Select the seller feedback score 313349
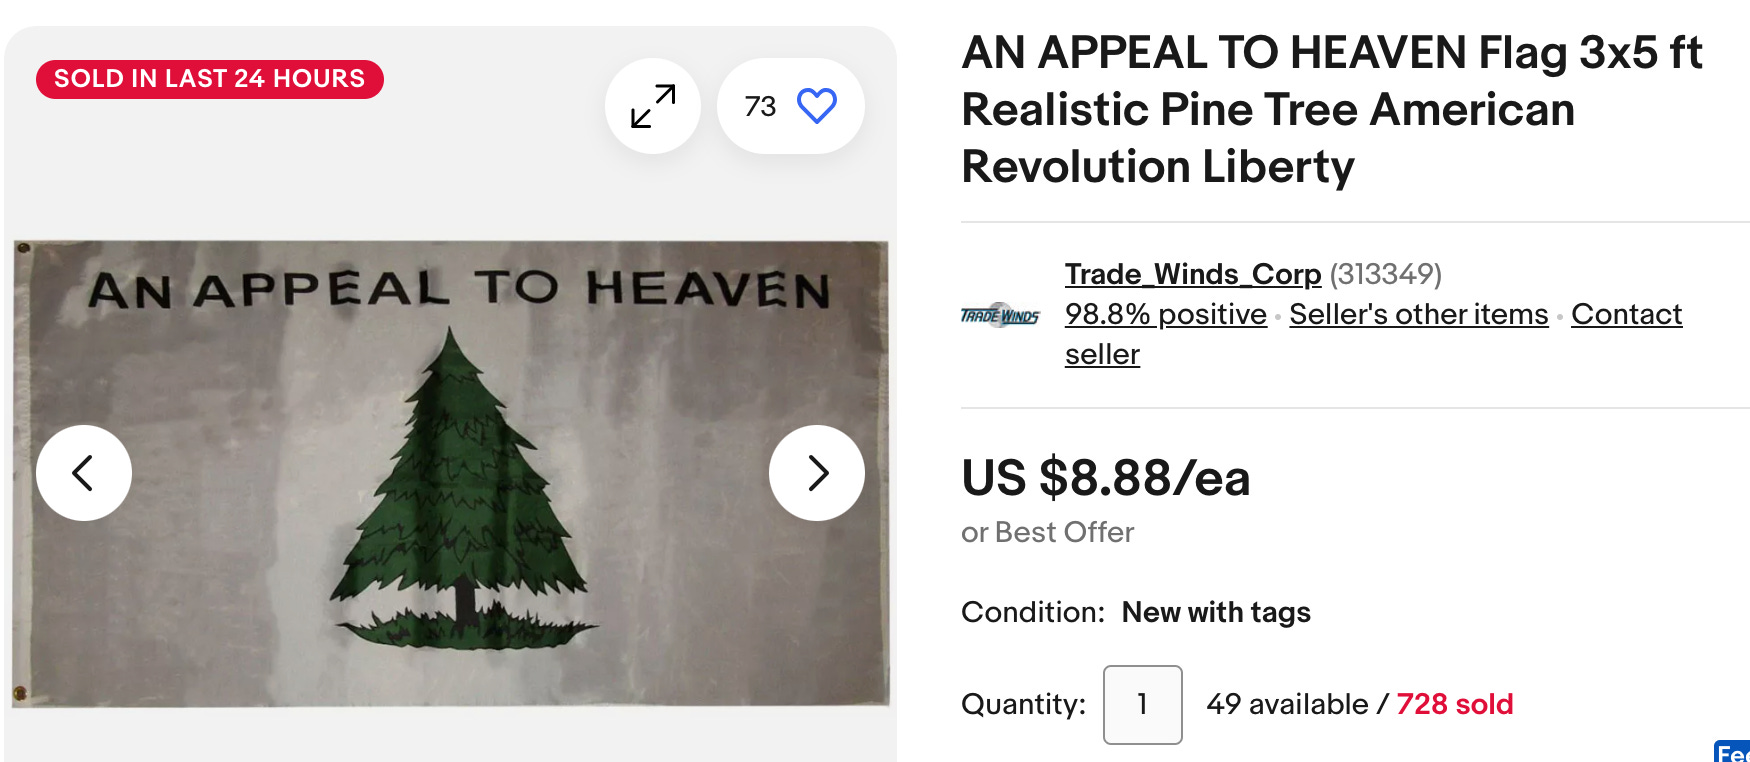 tap(1385, 274)
